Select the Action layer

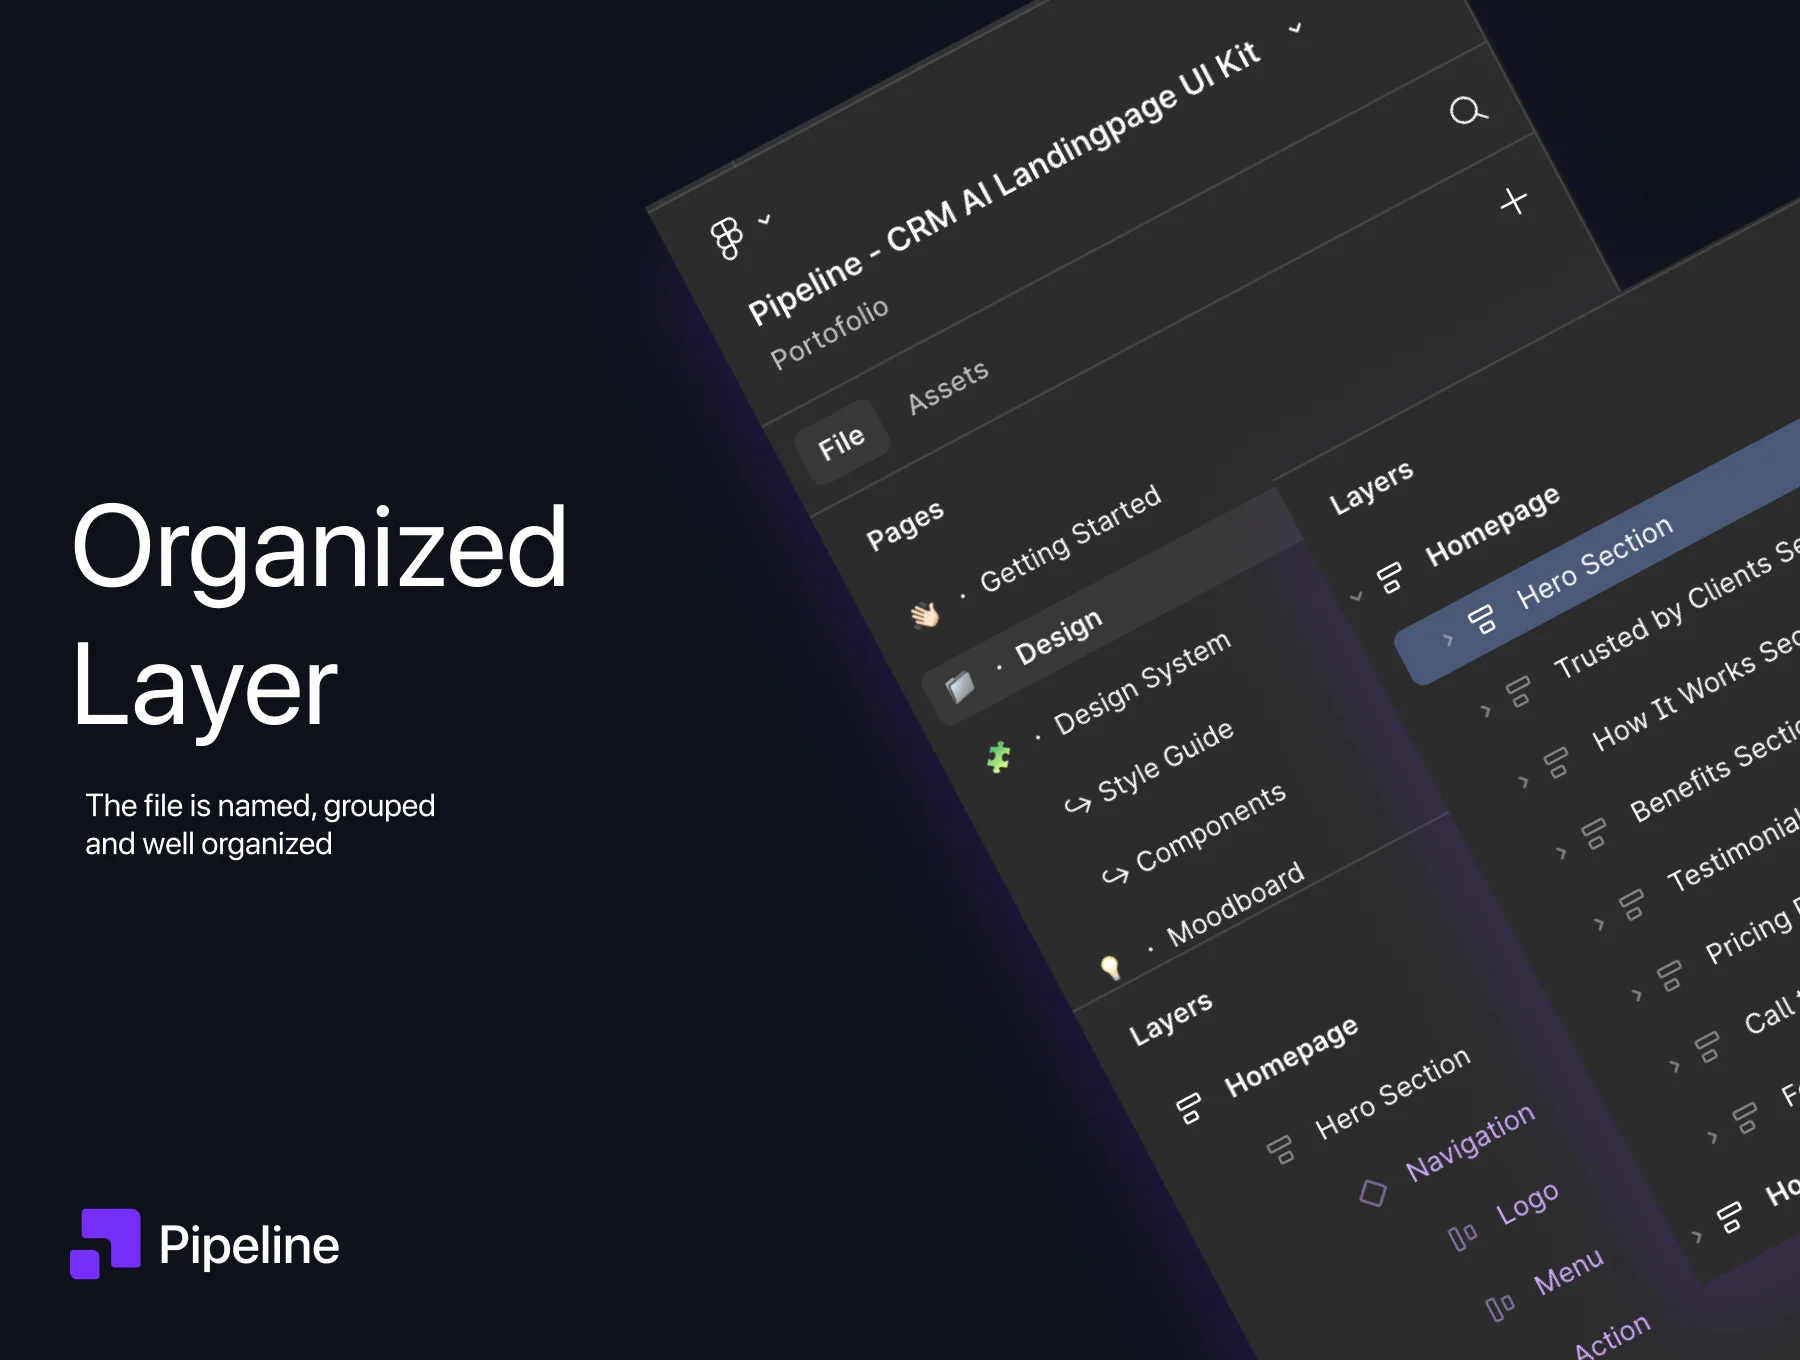click(1612, 1337)
